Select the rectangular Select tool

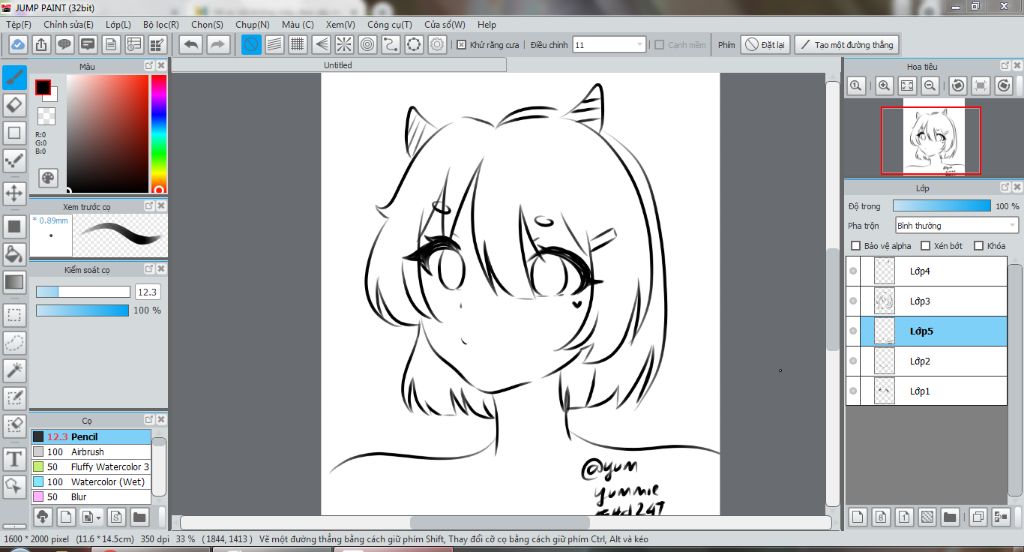(14, 315)
